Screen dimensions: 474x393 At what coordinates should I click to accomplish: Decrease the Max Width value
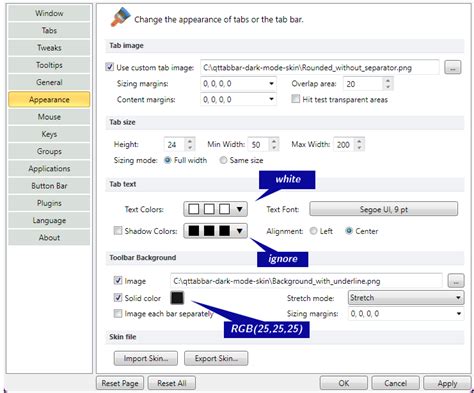pos(359,148)
